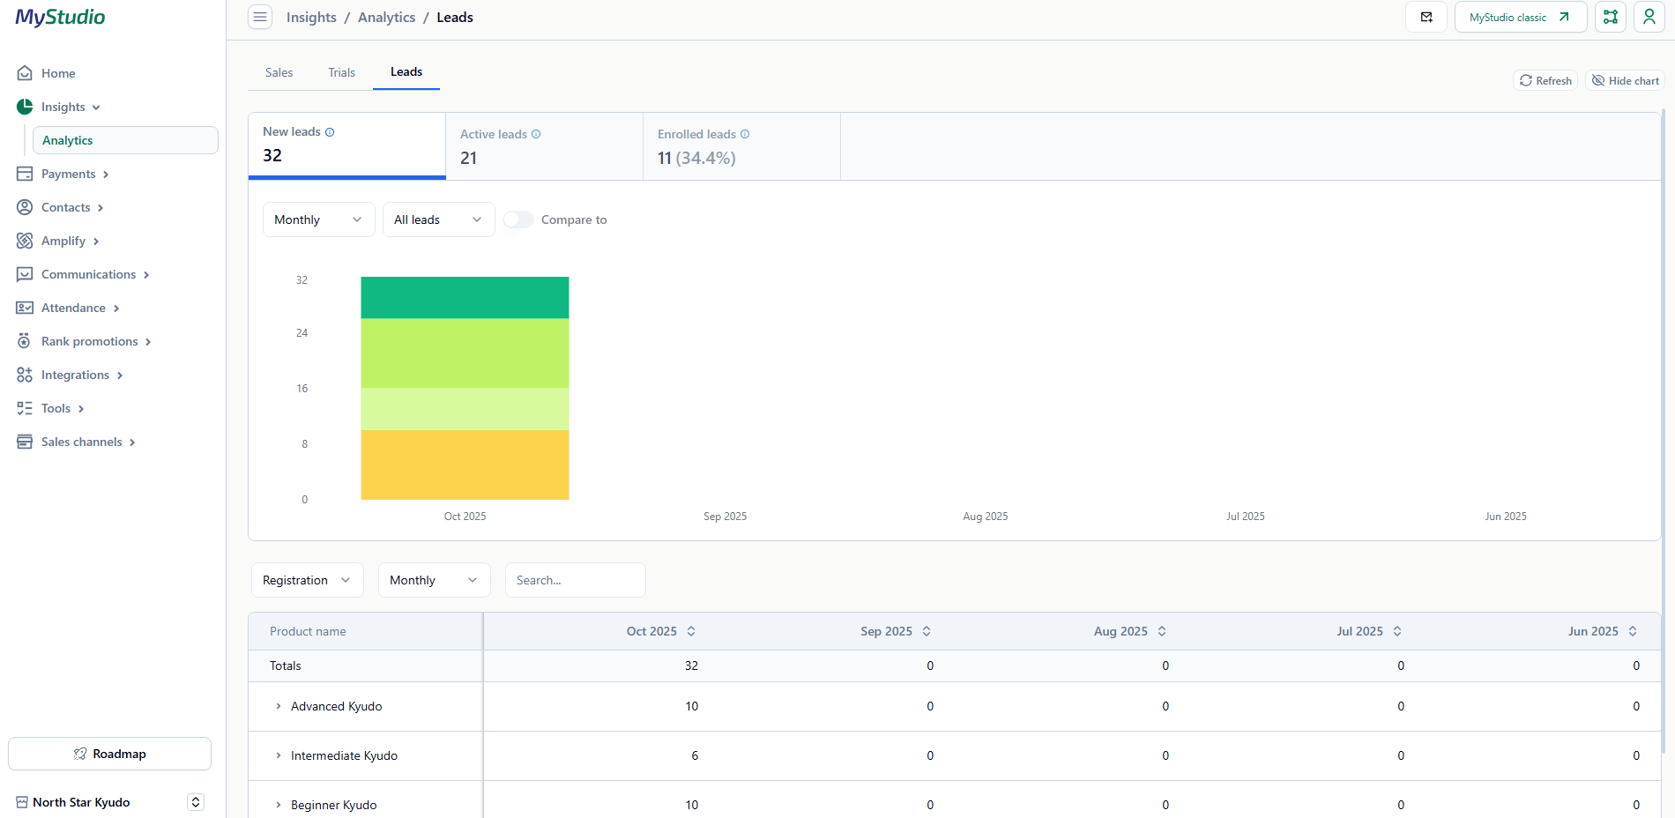
Task: Open the mail inbox icon
Action: [1426, 17]
